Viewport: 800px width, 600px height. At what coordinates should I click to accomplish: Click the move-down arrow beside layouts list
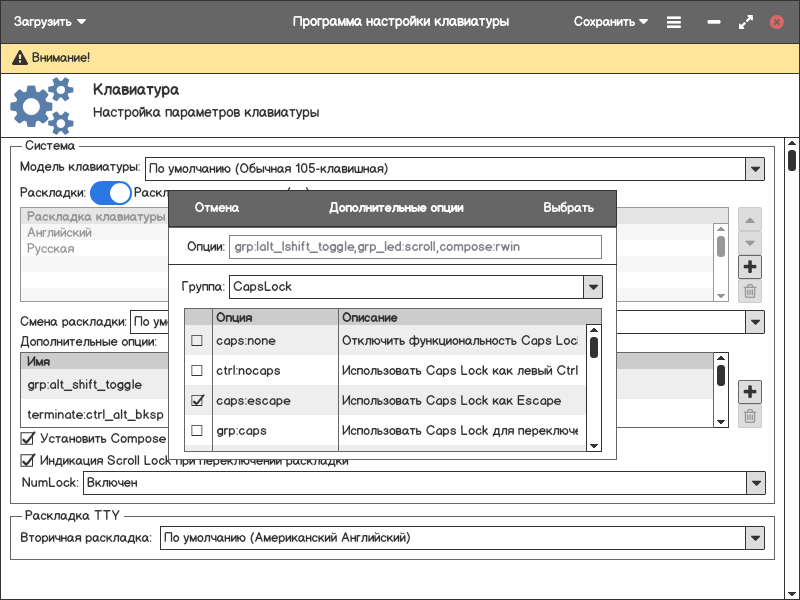tap(750, 243)
